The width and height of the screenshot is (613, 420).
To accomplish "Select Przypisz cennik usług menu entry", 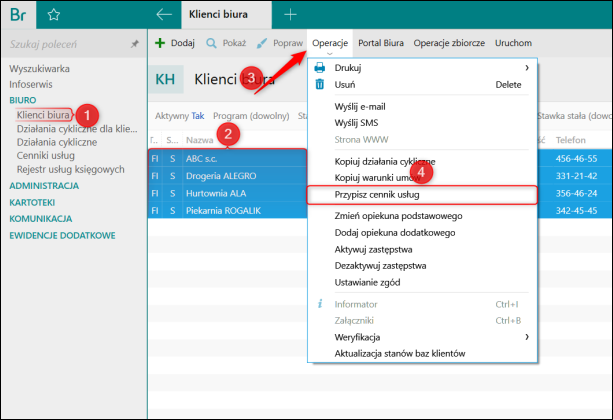I will 376,194.
